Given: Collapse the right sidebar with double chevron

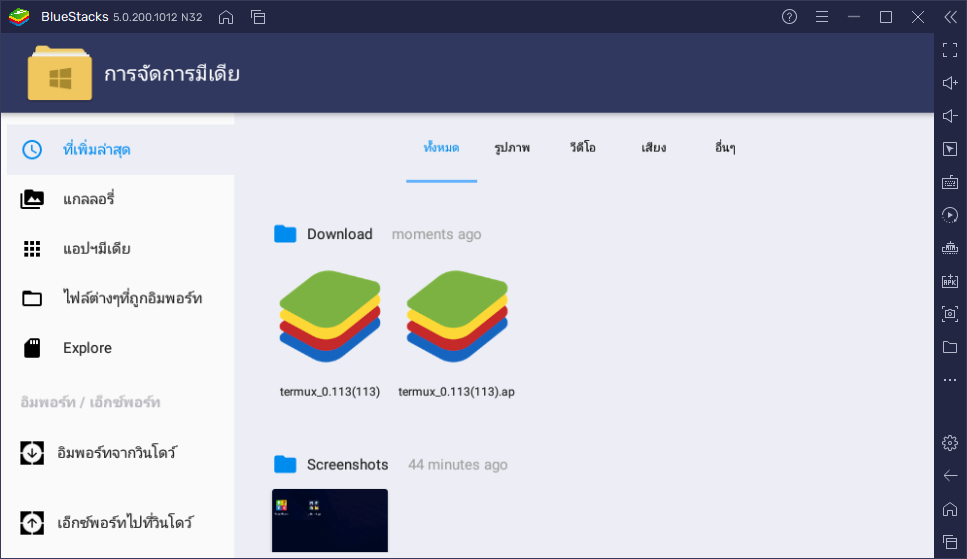Looking at the screenshot, I should [950, 17].
